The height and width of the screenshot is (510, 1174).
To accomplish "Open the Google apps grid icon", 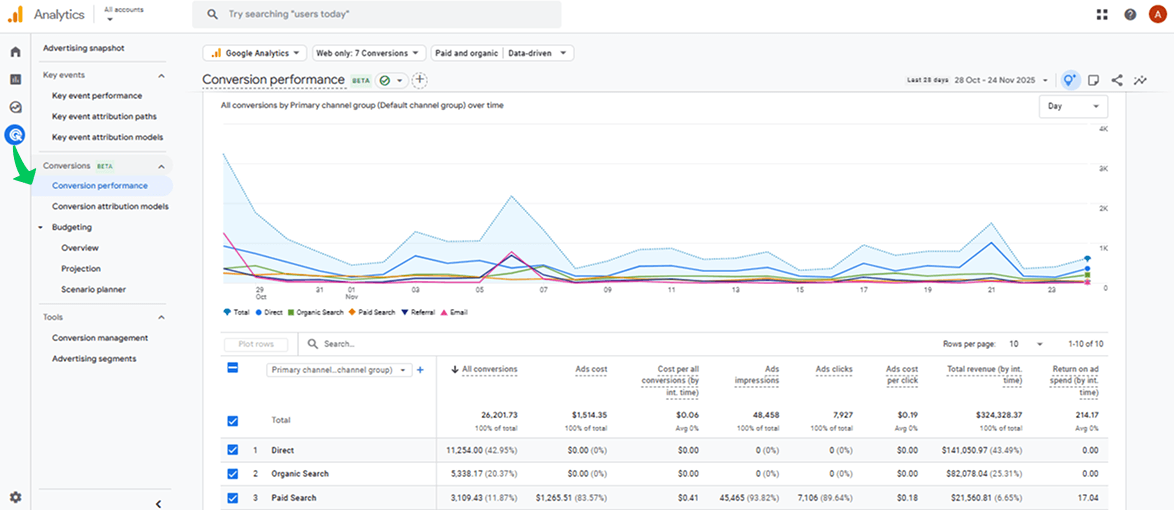I will tap(1102, 14).
